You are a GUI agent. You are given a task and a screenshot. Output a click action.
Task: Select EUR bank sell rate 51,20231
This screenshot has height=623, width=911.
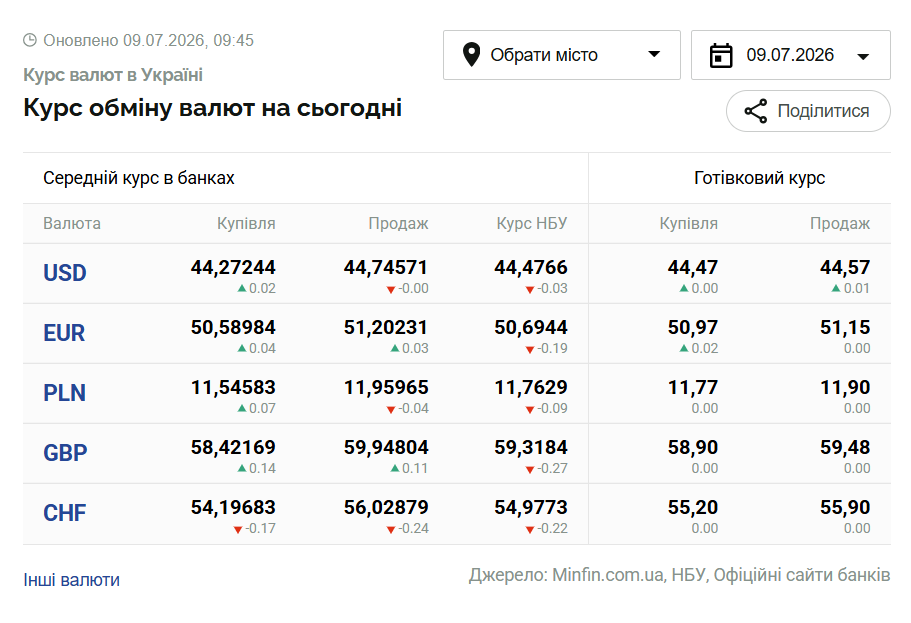386,327
